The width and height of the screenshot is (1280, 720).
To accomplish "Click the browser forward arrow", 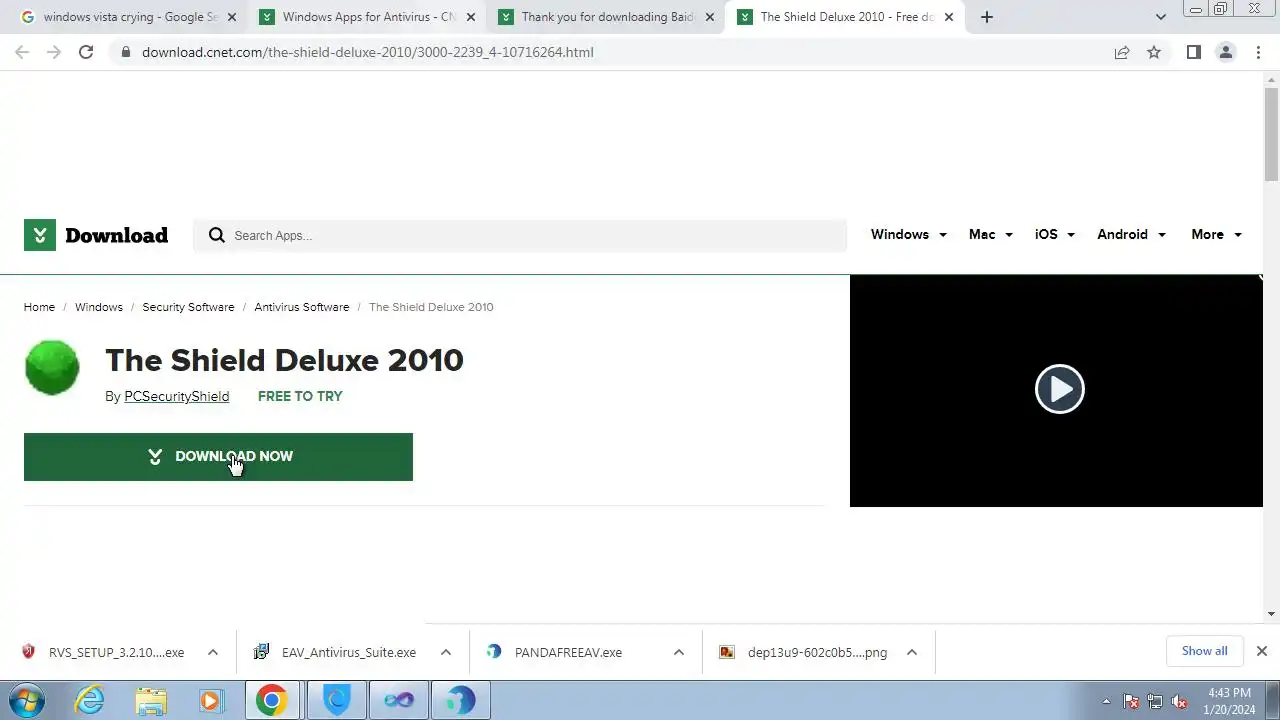I will pos(54,52).
